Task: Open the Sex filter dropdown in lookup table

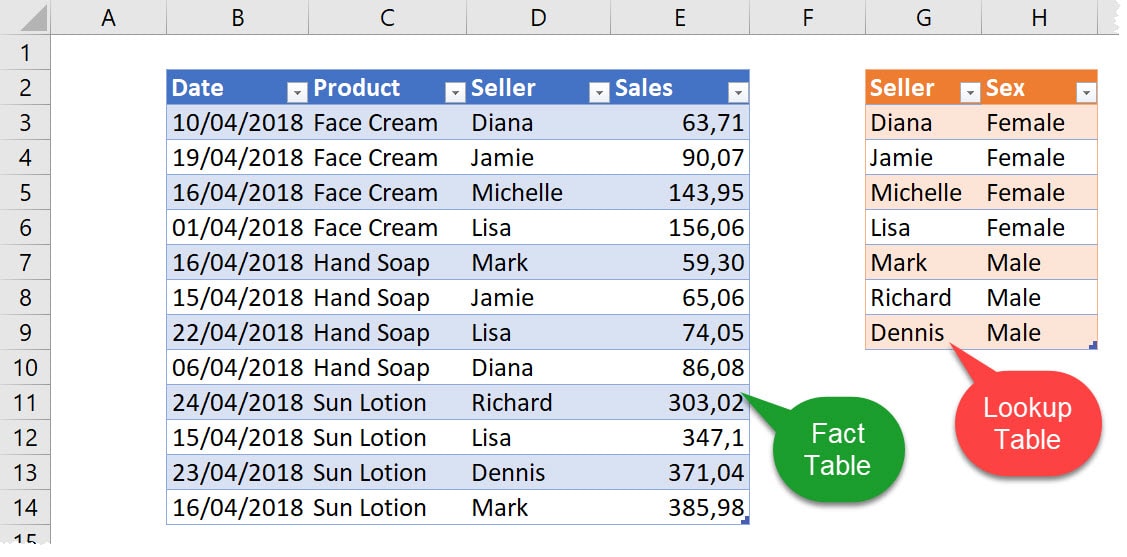Action: point(1086,92)
